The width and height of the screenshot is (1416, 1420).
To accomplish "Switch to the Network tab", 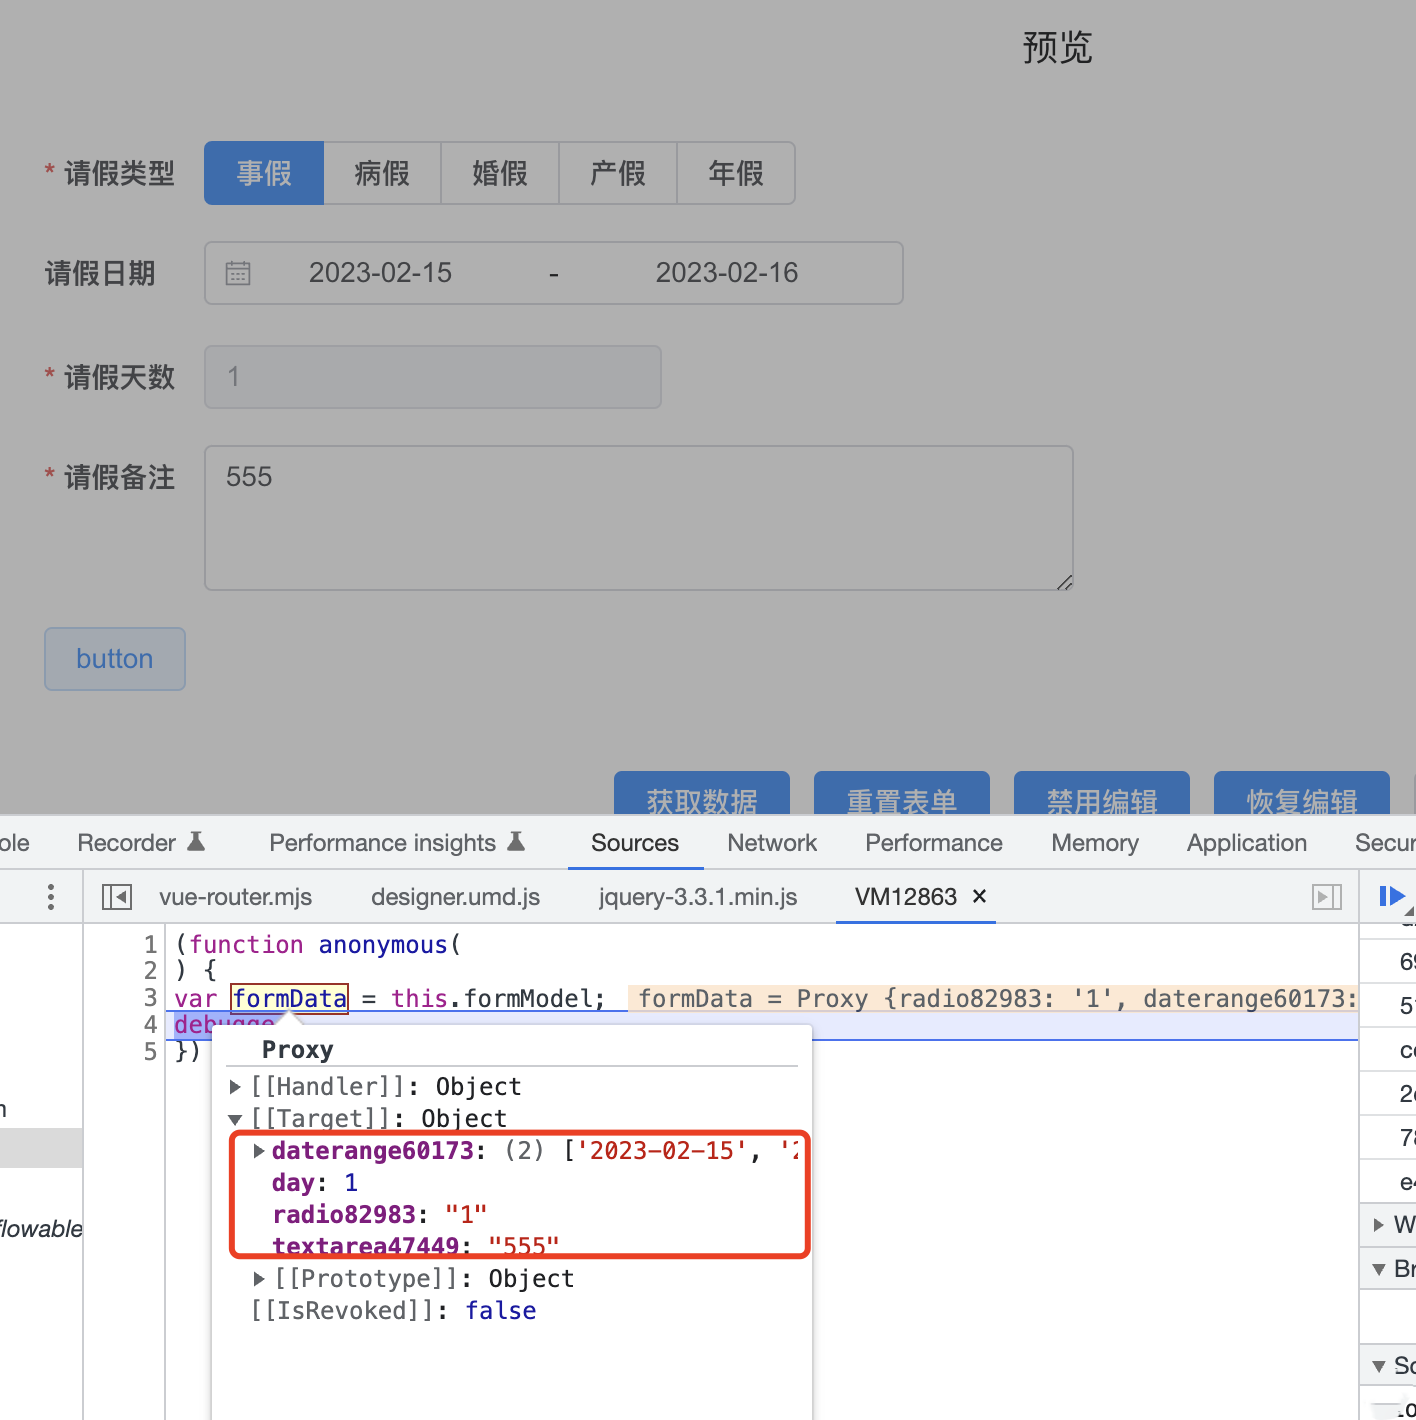I will [772, 843].
